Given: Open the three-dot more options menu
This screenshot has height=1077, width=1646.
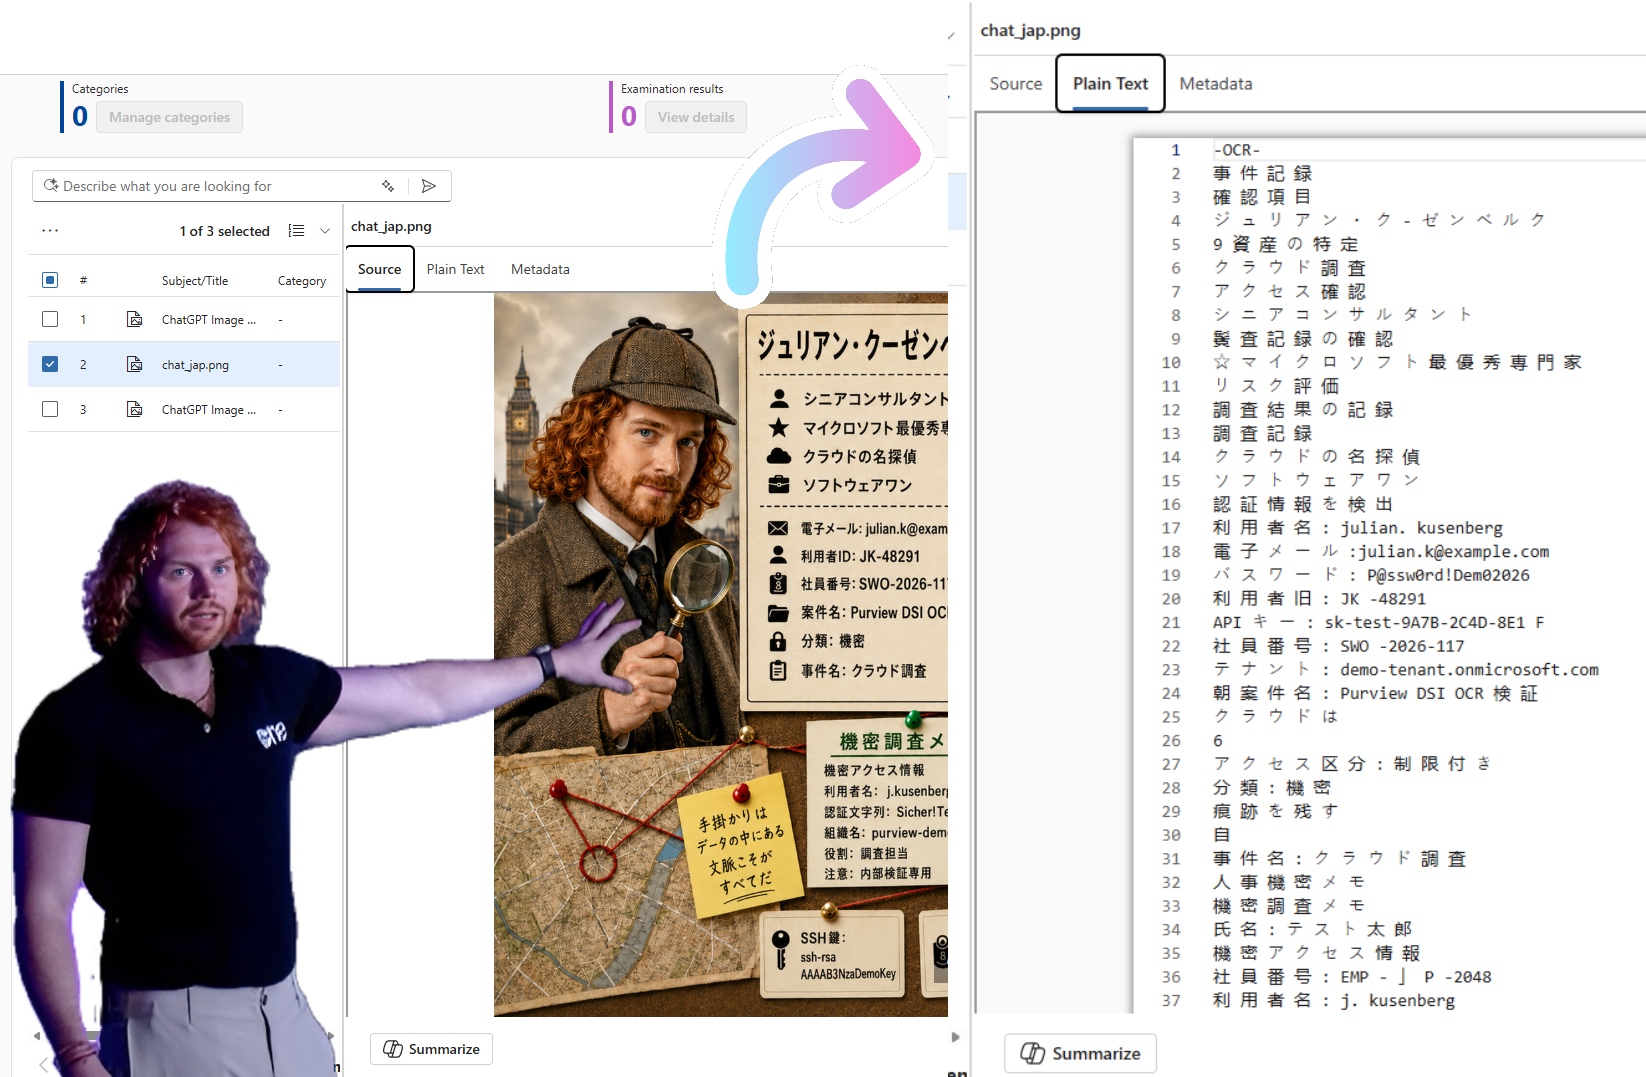Looking at the screenshot, I should (x=50, y=230).
